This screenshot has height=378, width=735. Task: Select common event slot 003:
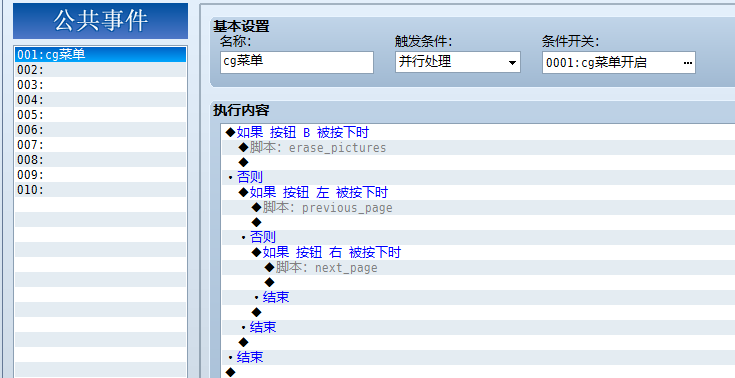click(x=100, y=84)
